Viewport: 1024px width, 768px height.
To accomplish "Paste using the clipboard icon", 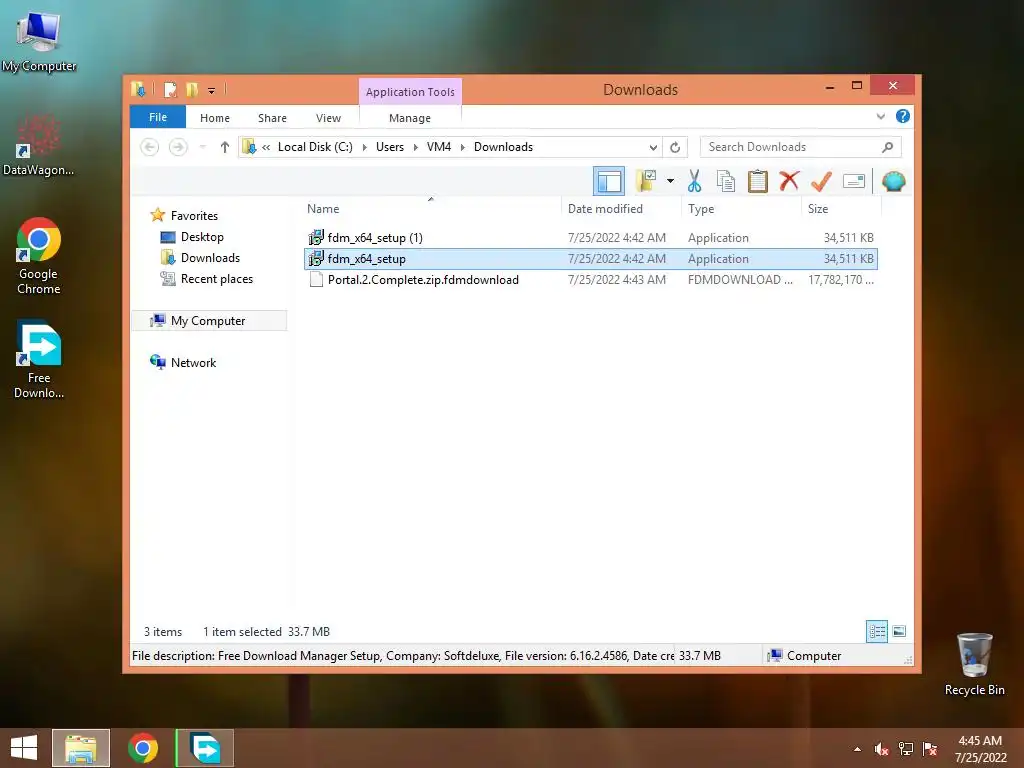I will [x=758, y=181].
